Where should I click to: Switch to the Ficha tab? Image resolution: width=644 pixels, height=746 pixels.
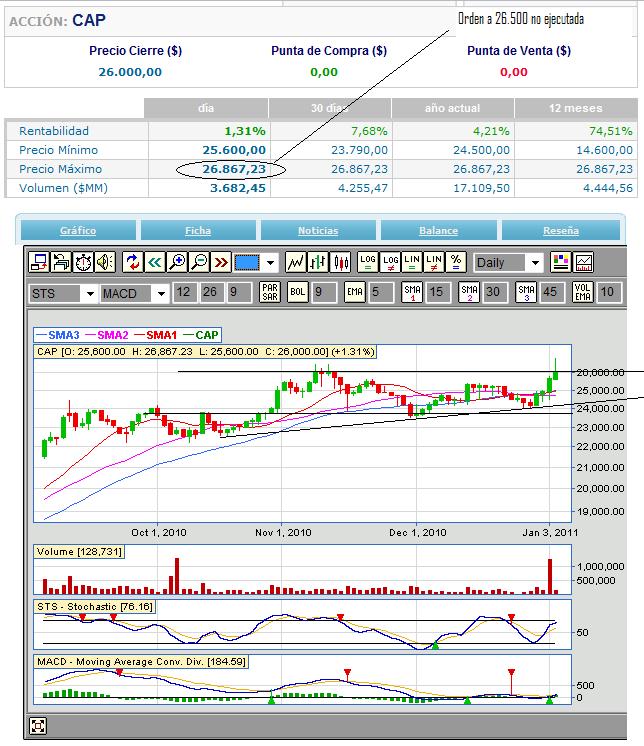pyautogui.click(x=198, y=230)
